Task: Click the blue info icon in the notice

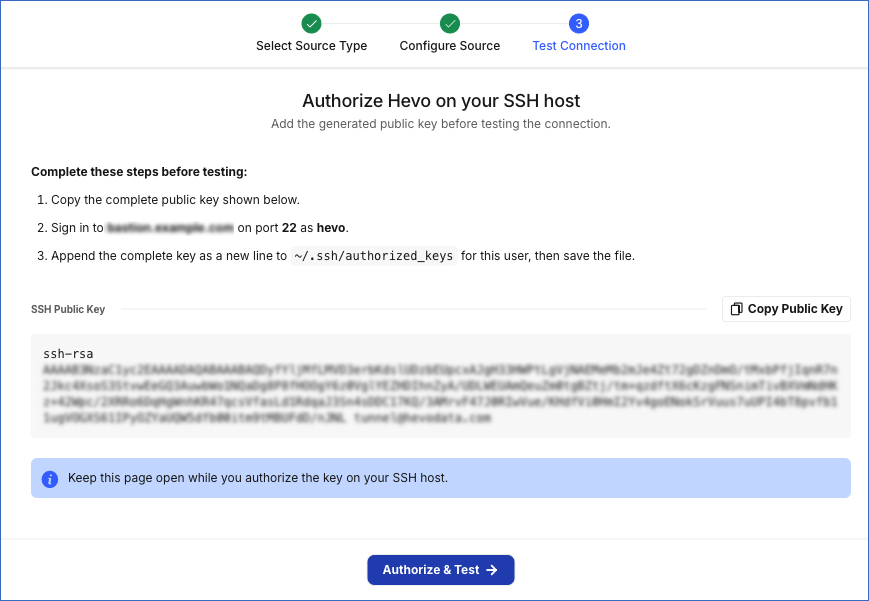Action: pos(50,478)
